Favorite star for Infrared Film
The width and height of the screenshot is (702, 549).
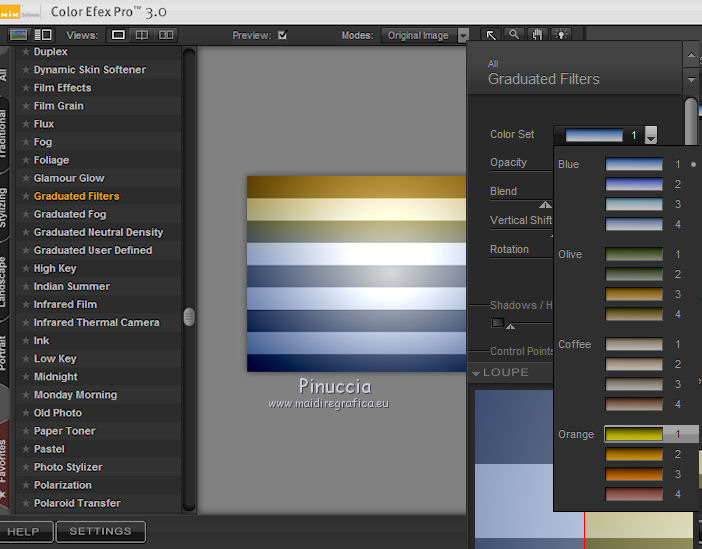click(x=26, y=305)
